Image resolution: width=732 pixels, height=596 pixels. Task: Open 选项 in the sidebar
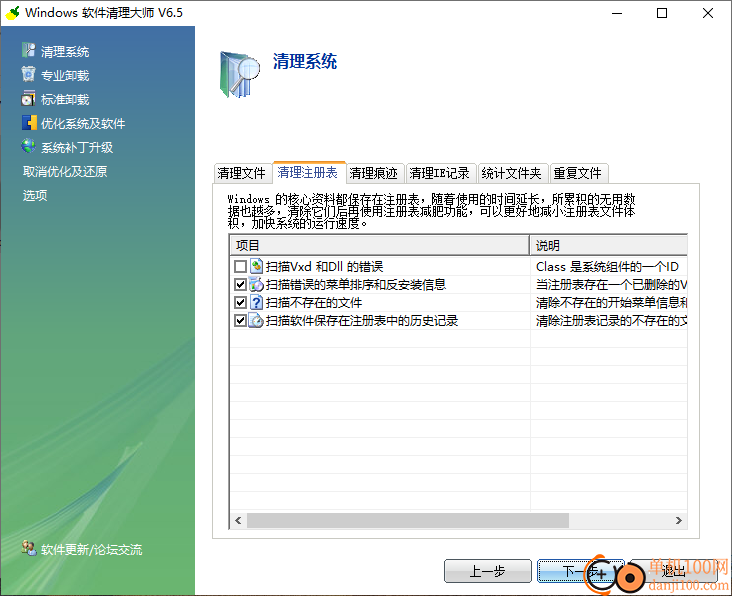click(35, 195)
